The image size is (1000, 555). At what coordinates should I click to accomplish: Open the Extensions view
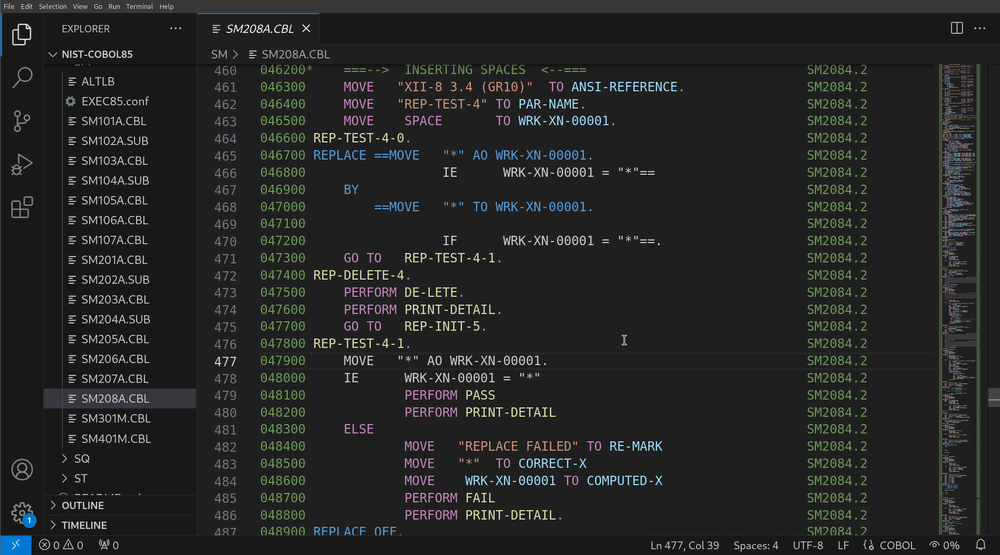22,208
